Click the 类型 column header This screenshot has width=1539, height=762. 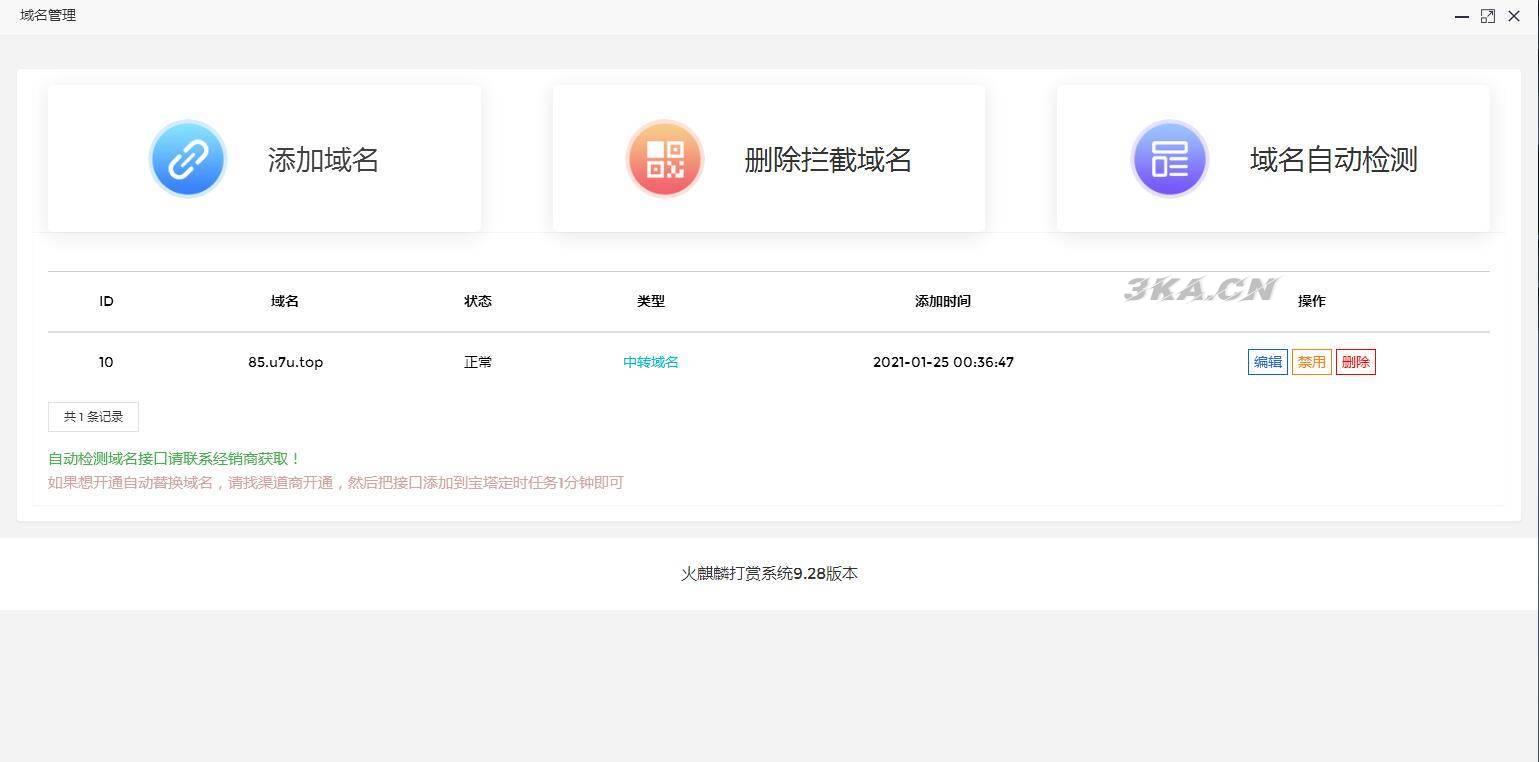651,301
